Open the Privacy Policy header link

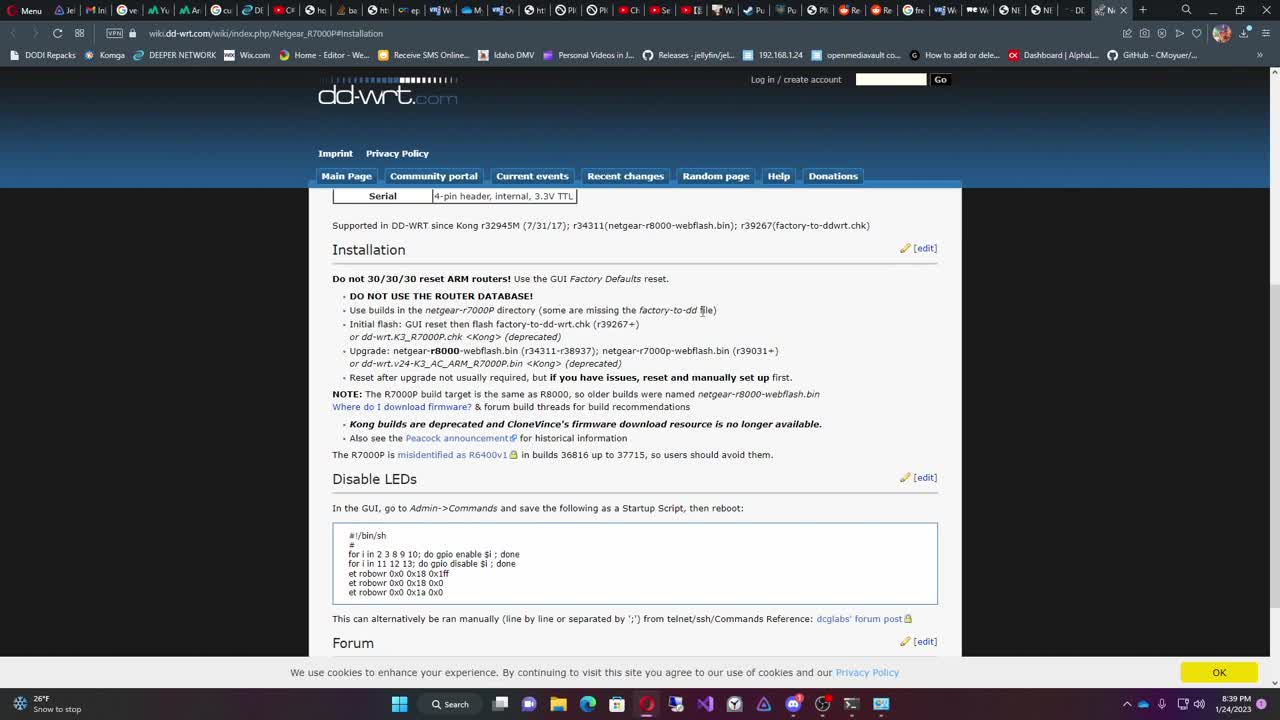pyautogui.click(x=397, y=153)
